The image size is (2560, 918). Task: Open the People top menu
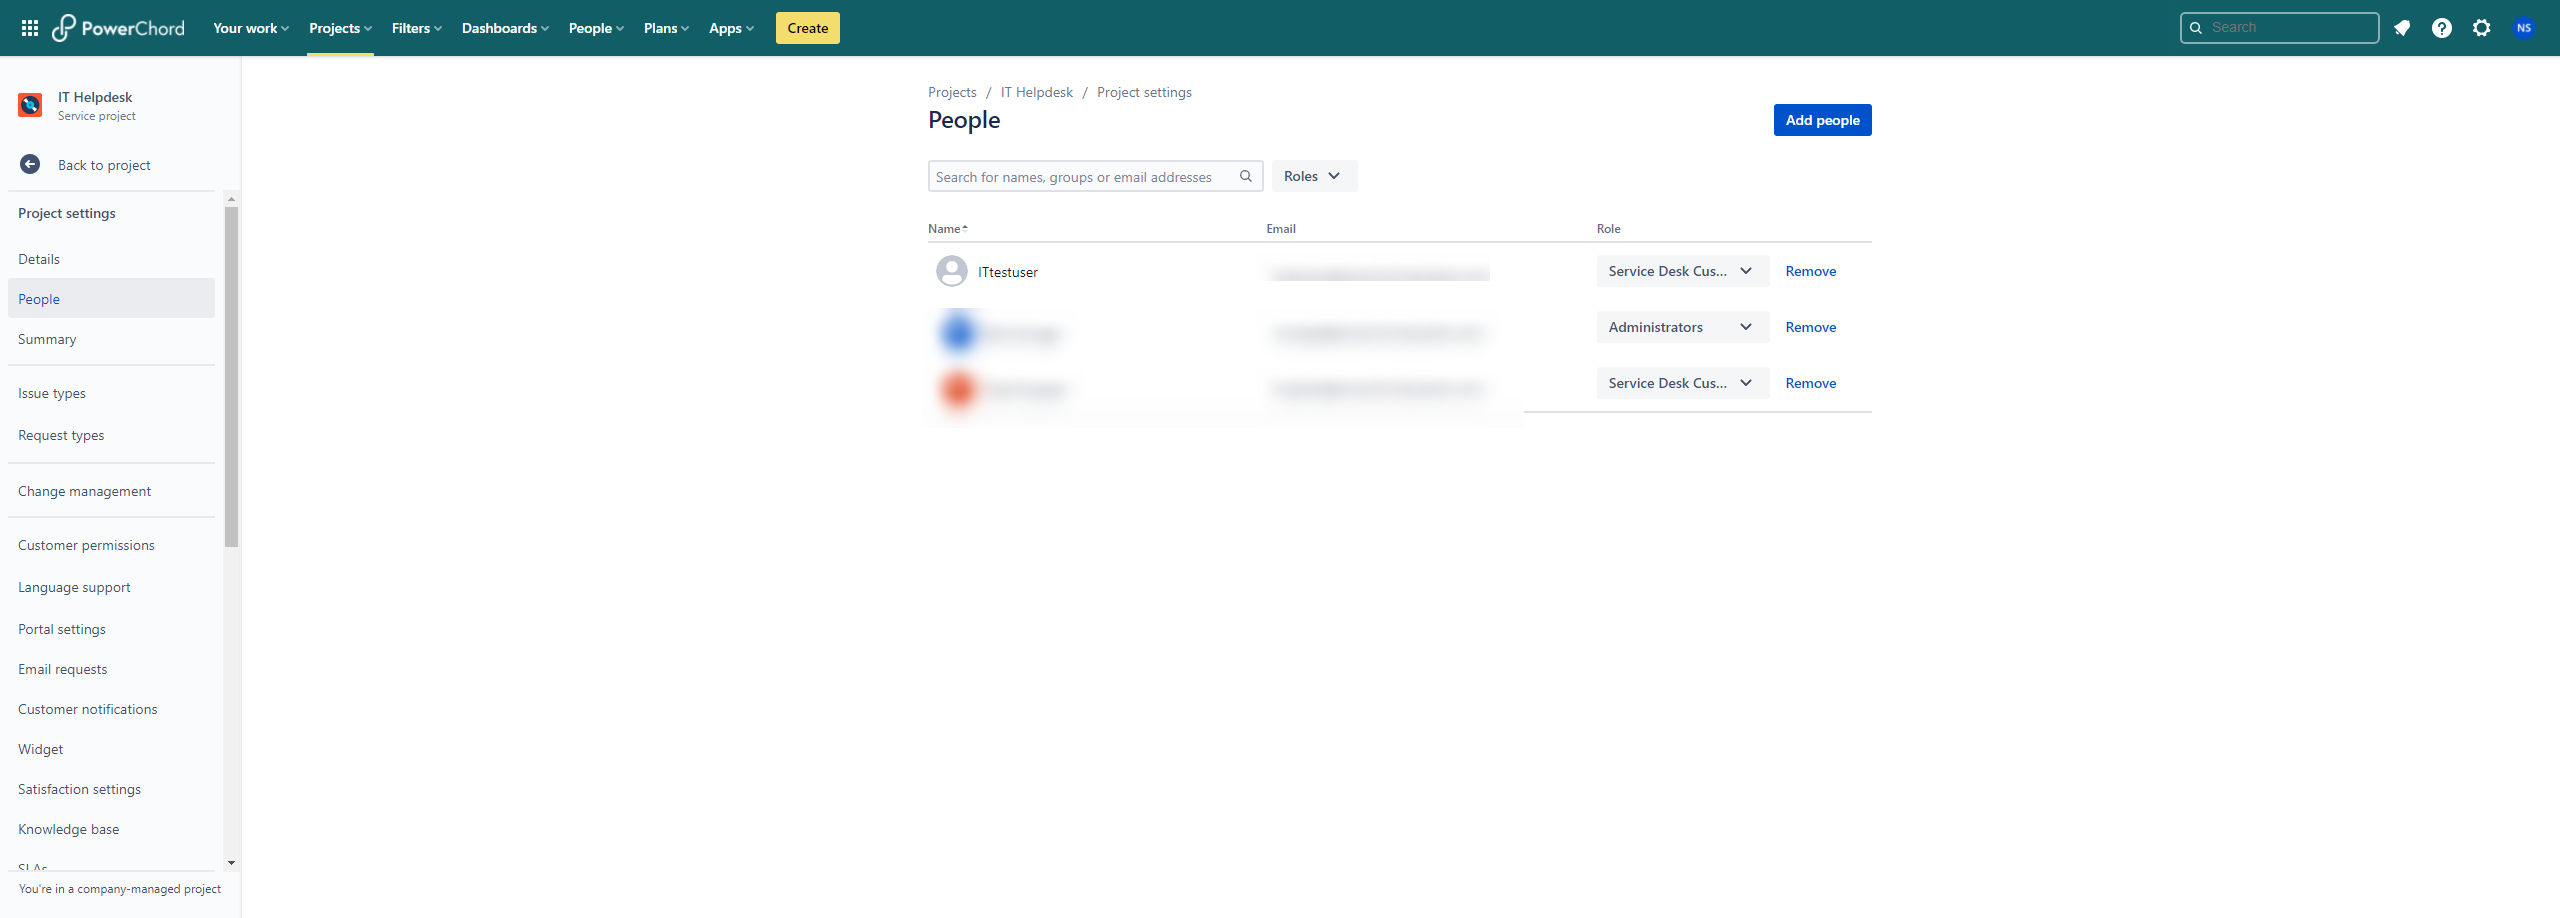[x=596, y=28]
